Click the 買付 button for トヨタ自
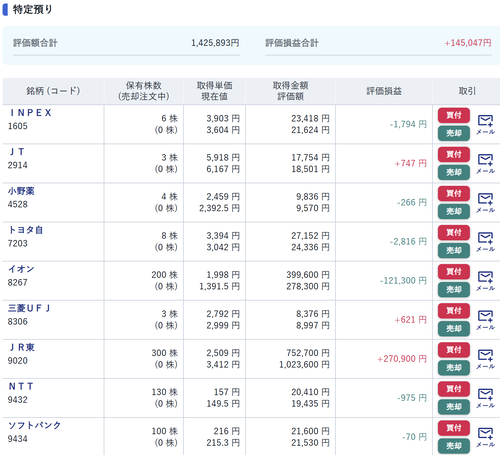The height and width of the screenshot is (455, 500). (454, 232)
